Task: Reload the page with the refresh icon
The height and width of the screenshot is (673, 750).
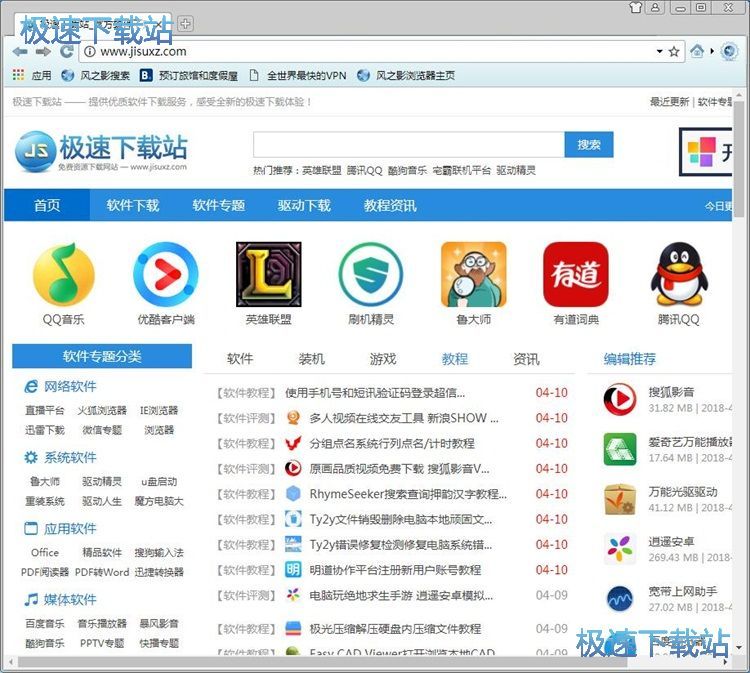Action: 66,52
